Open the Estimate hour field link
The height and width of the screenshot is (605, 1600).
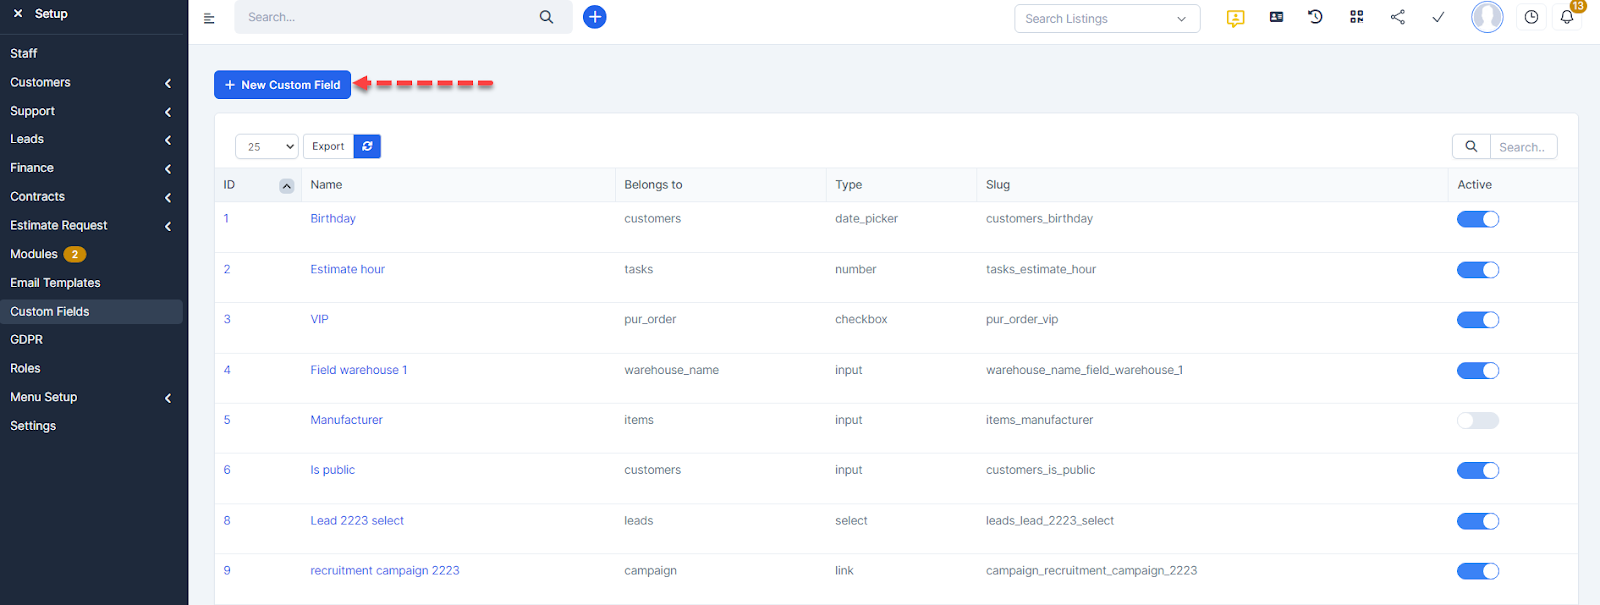[x=347, y=269]
